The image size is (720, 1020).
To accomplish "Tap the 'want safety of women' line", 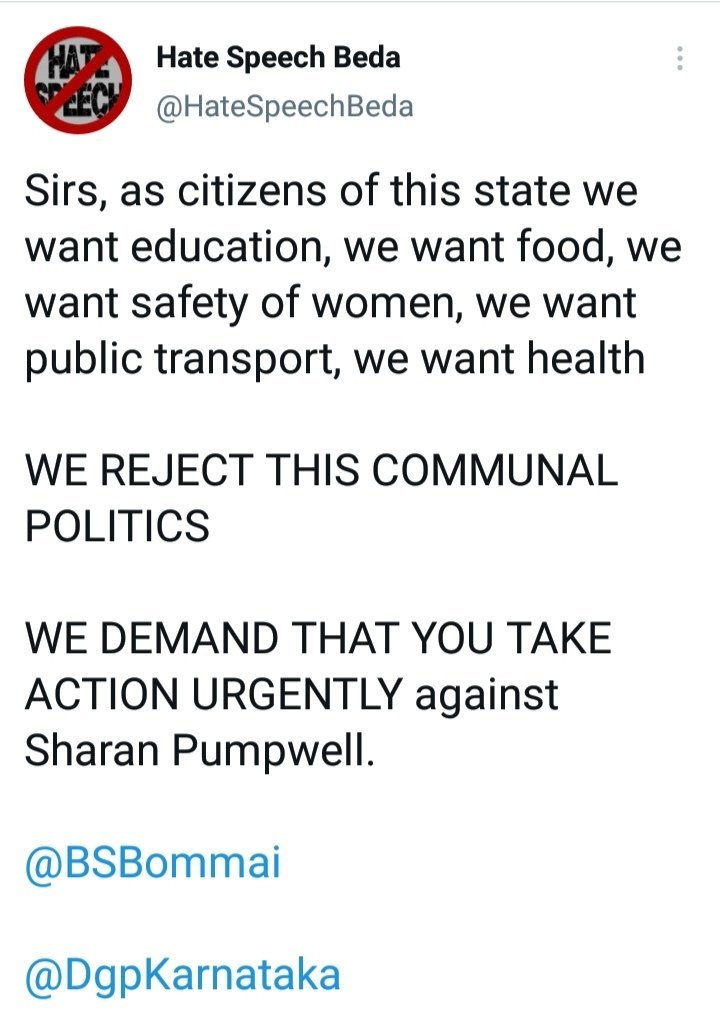I will click(x=331, y=303).
